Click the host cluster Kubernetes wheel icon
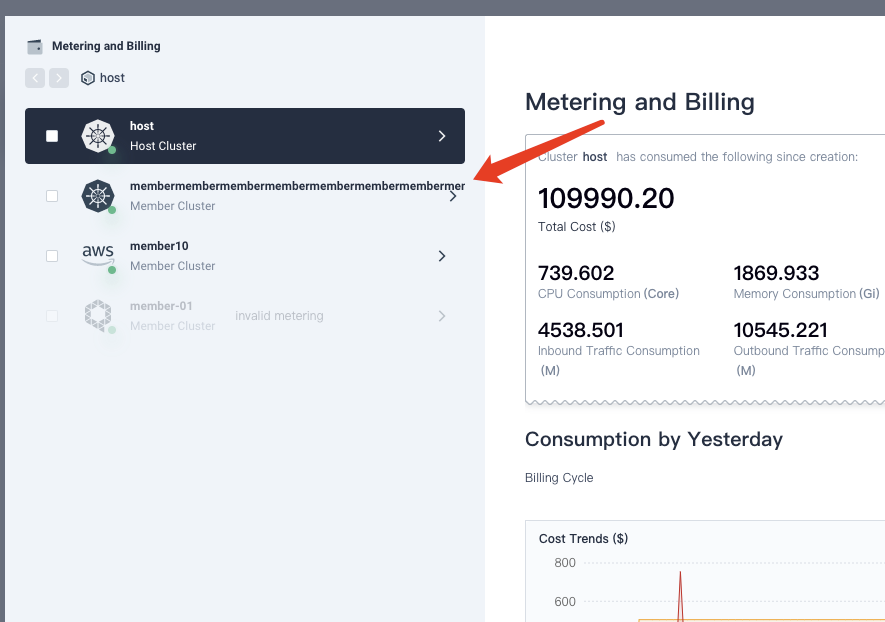The image size is (885, 622). [x=98, y=136]
